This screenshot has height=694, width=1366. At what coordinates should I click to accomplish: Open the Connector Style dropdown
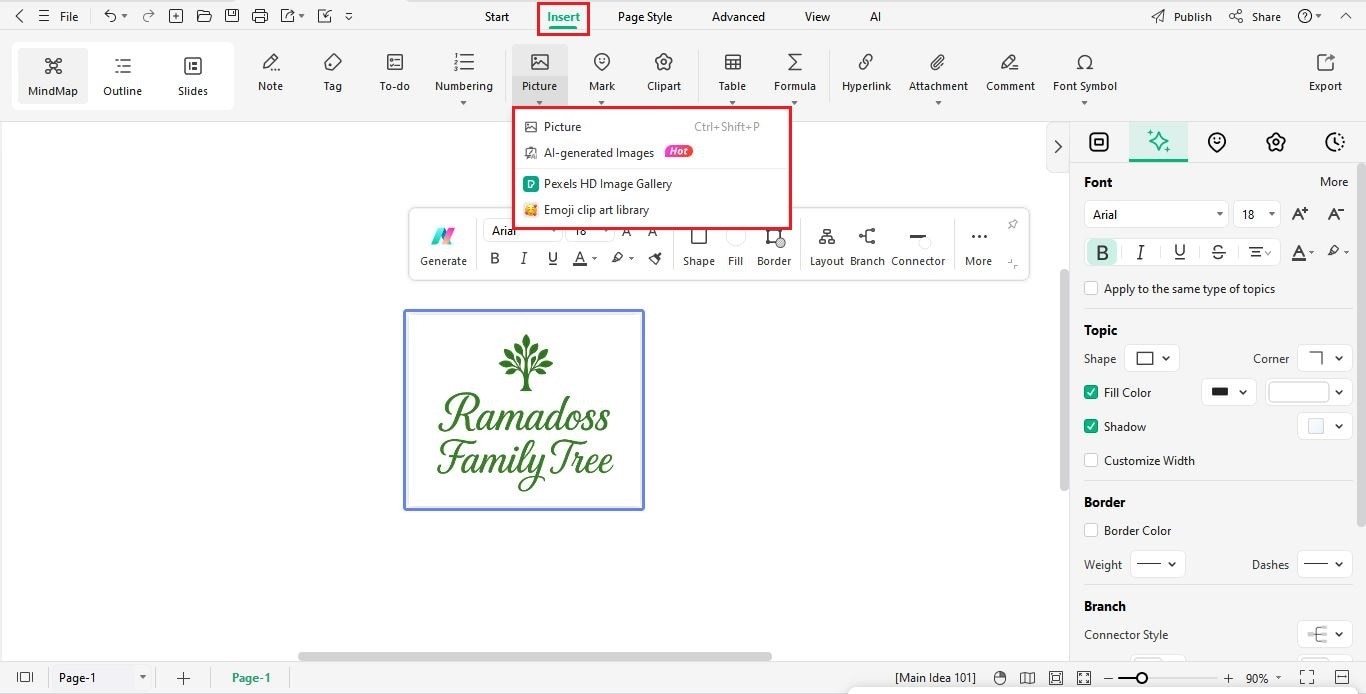[1325, 634]
